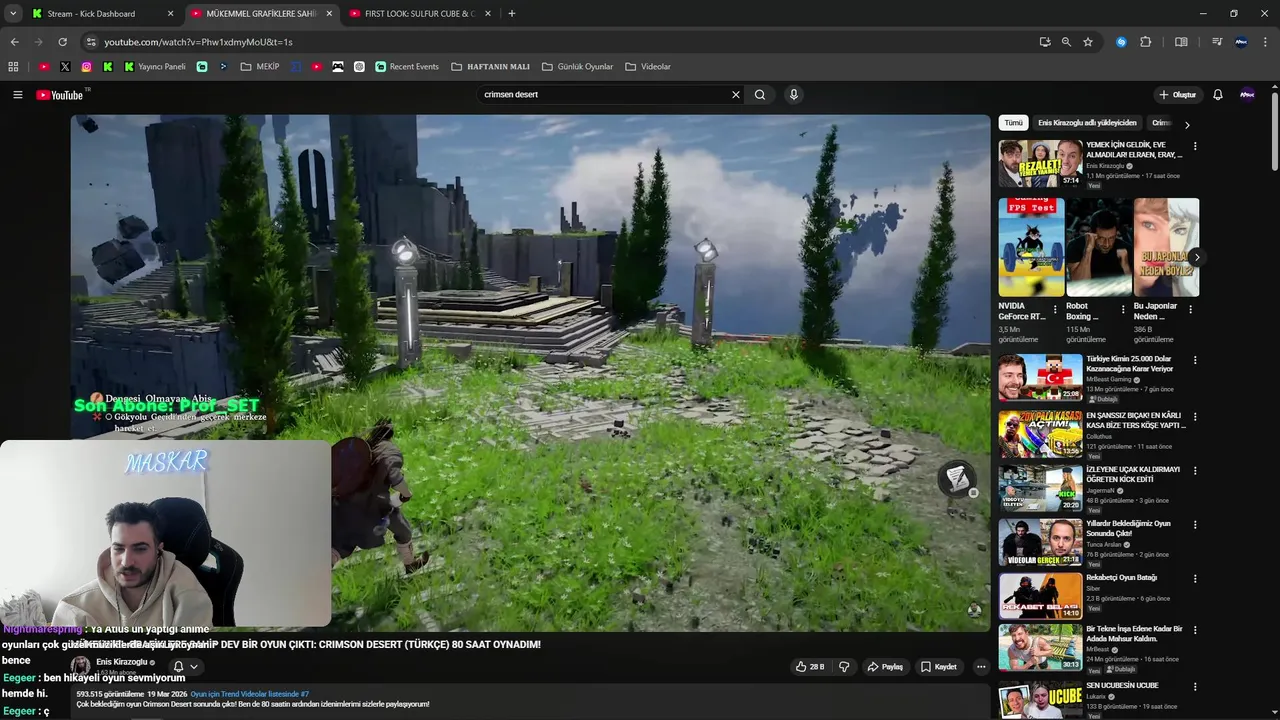Bookmark this page with the star
This screenshot has width=1280, height=720.
tap(1088, 42)
